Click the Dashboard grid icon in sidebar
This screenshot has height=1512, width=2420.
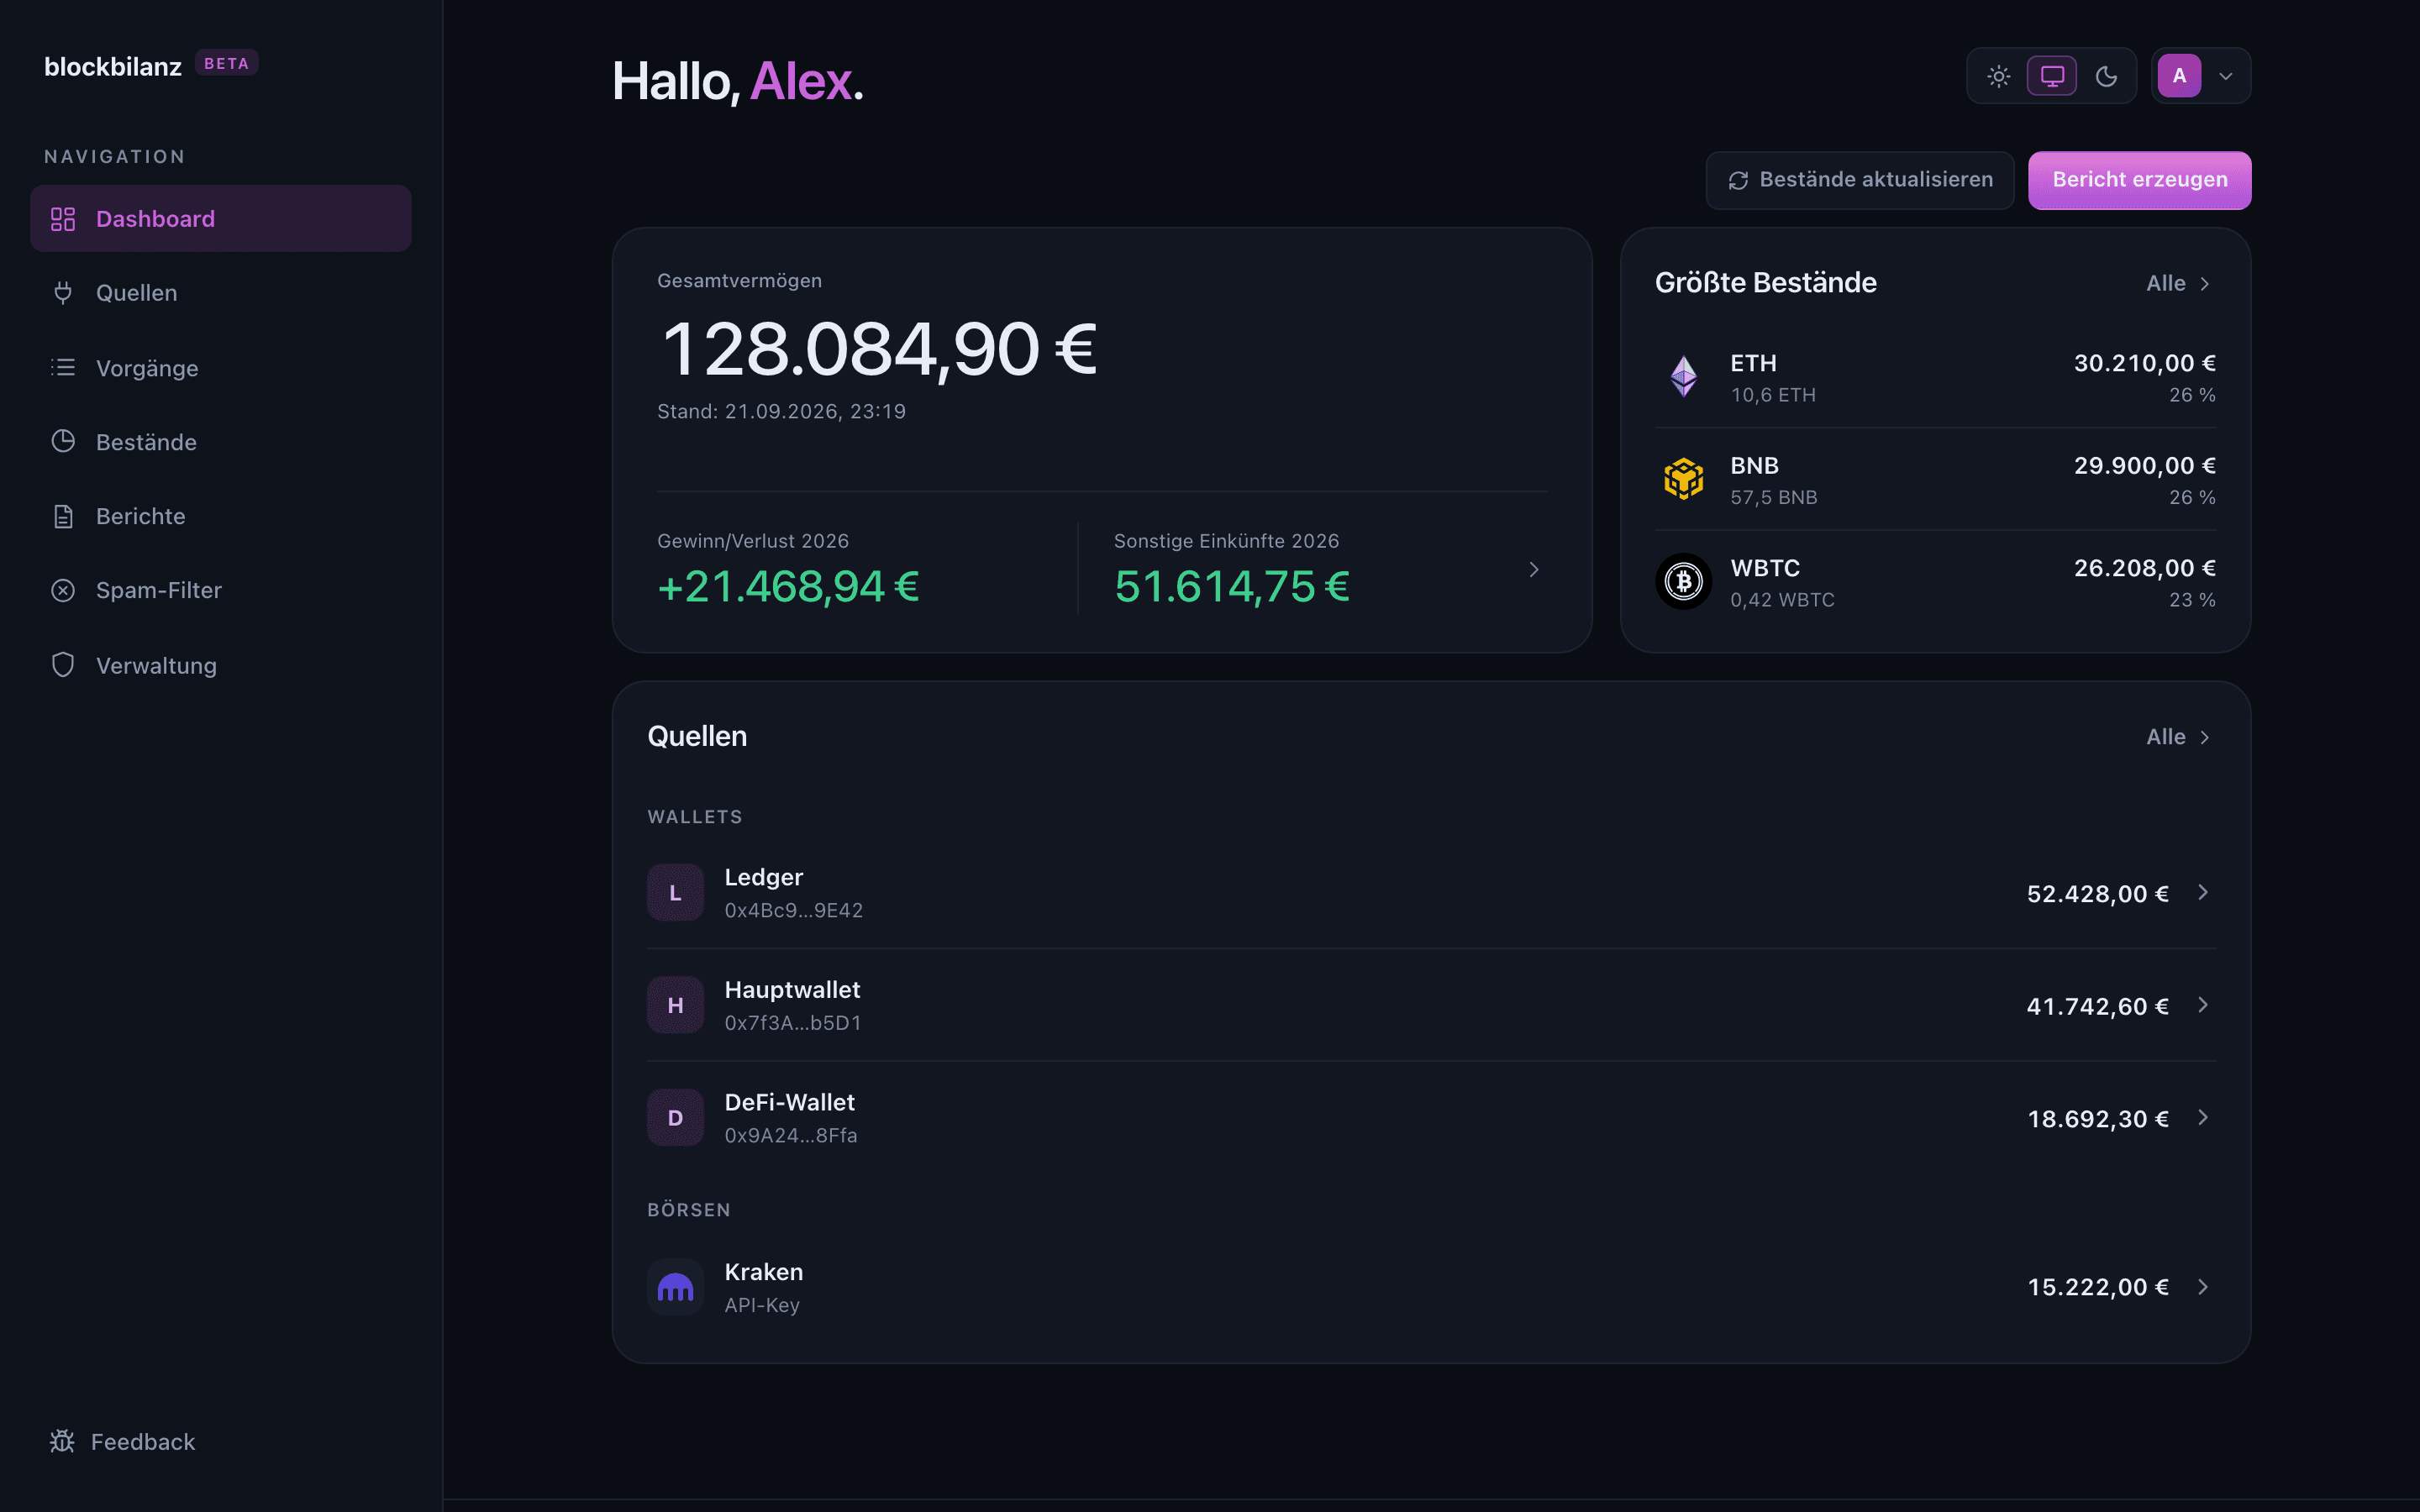point(63,219)
